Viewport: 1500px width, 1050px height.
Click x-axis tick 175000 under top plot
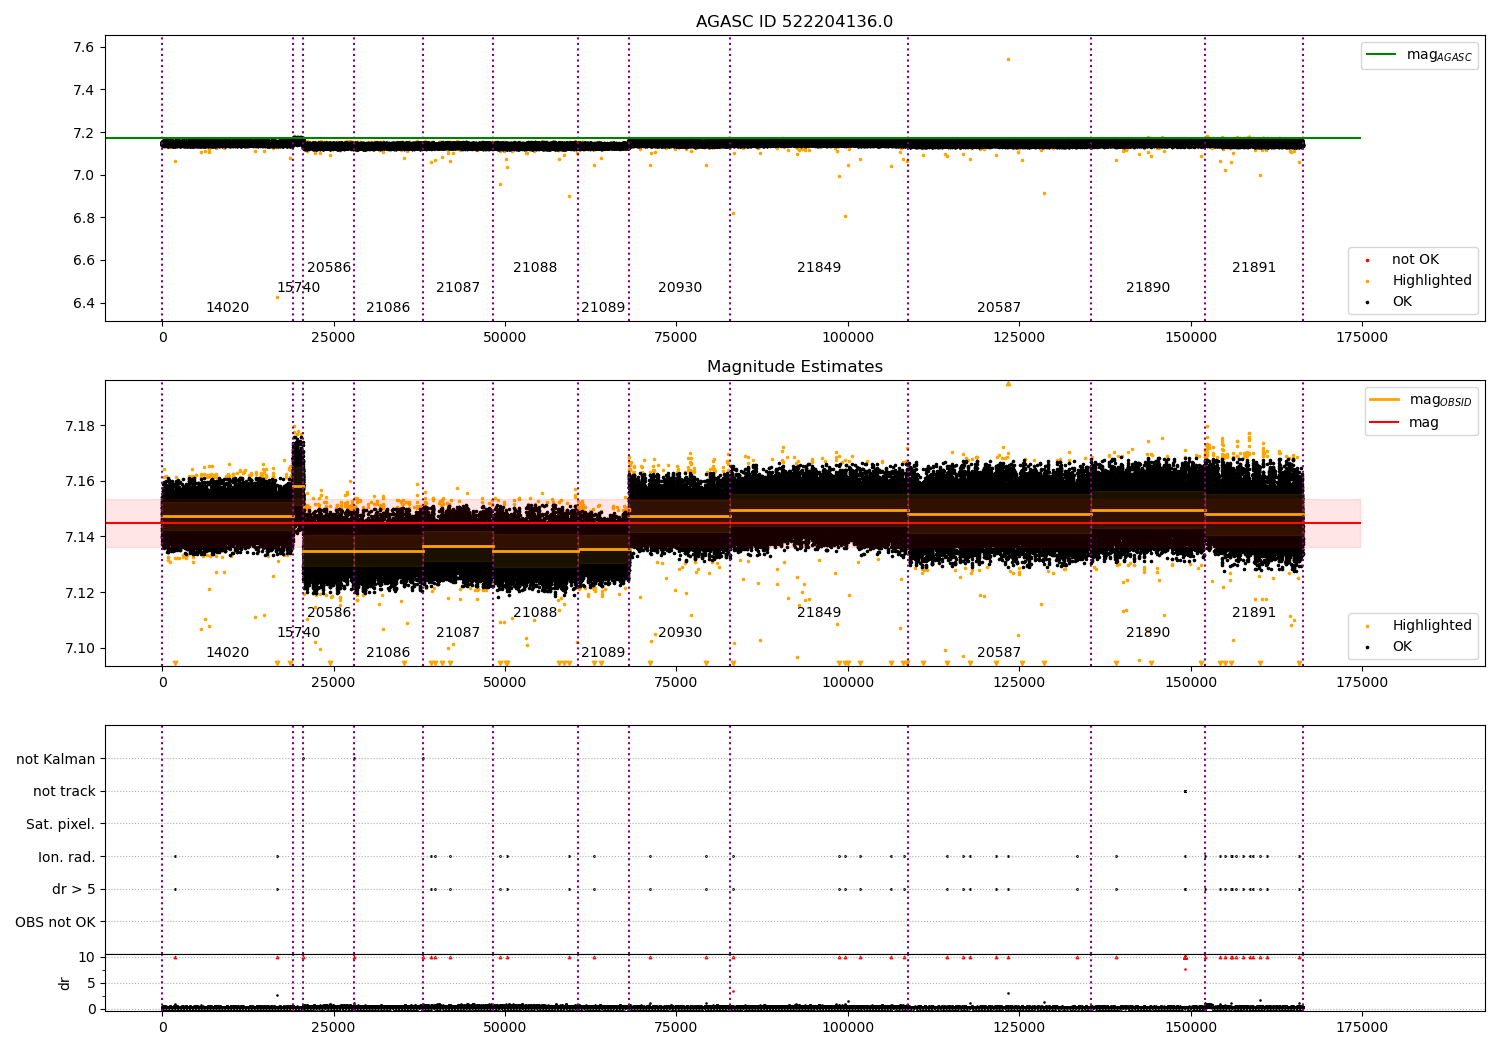(1362, 338)
